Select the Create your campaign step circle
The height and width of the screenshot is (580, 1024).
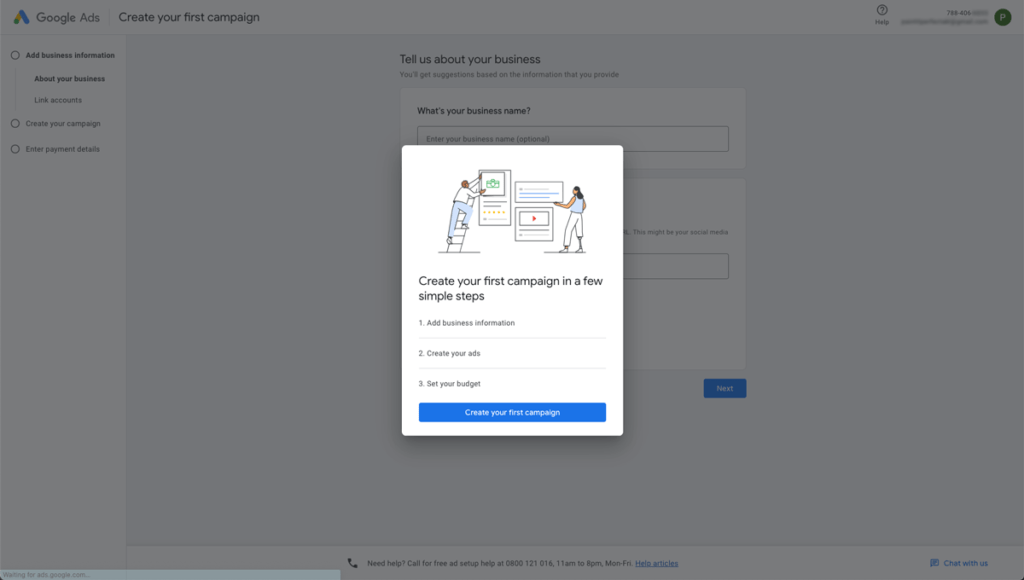point(15,124)
